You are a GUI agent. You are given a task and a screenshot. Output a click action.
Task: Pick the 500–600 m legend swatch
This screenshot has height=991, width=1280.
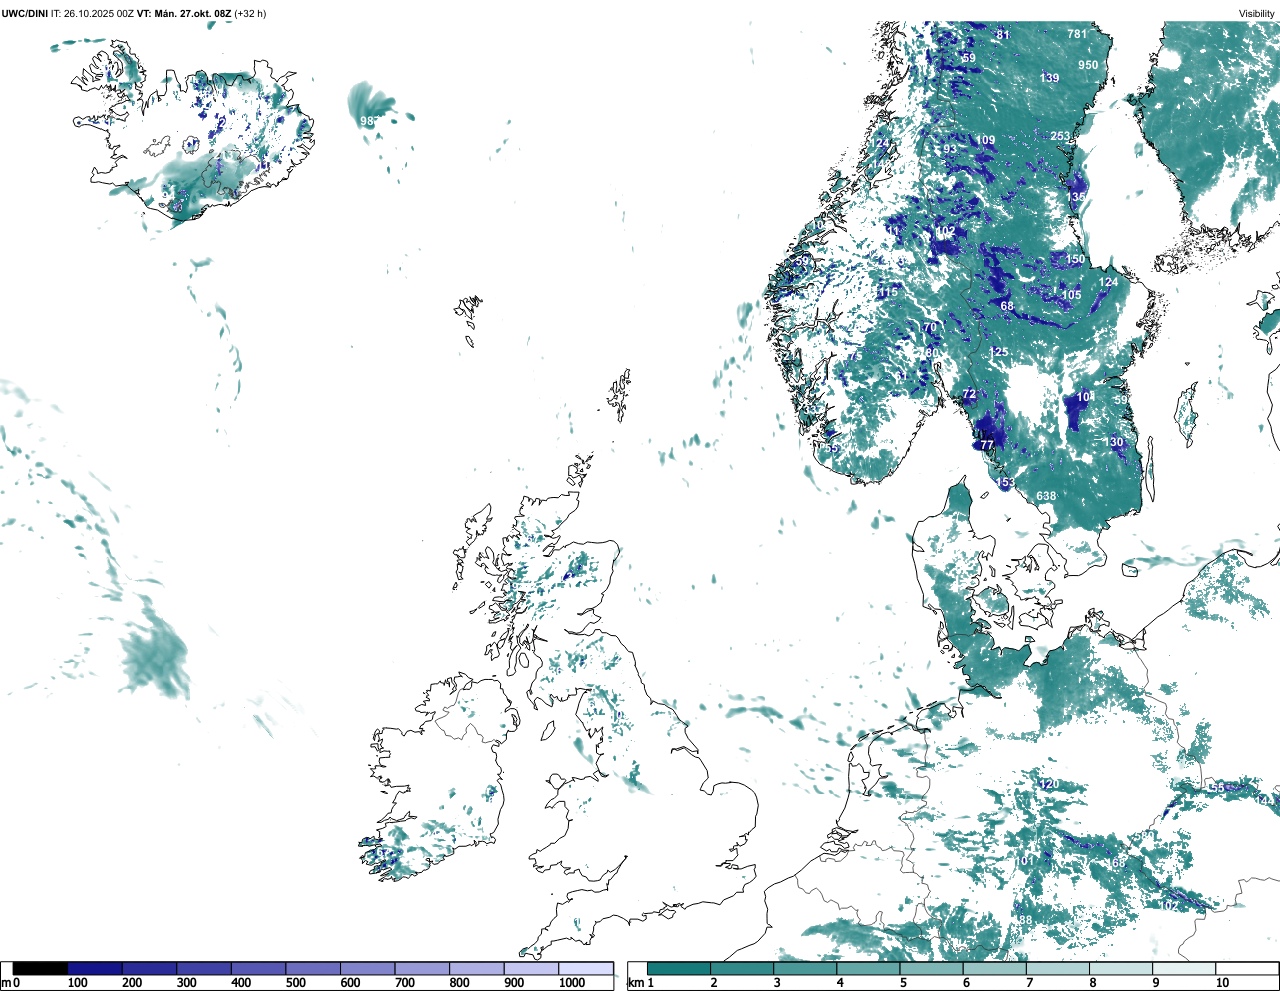[313, 968]
